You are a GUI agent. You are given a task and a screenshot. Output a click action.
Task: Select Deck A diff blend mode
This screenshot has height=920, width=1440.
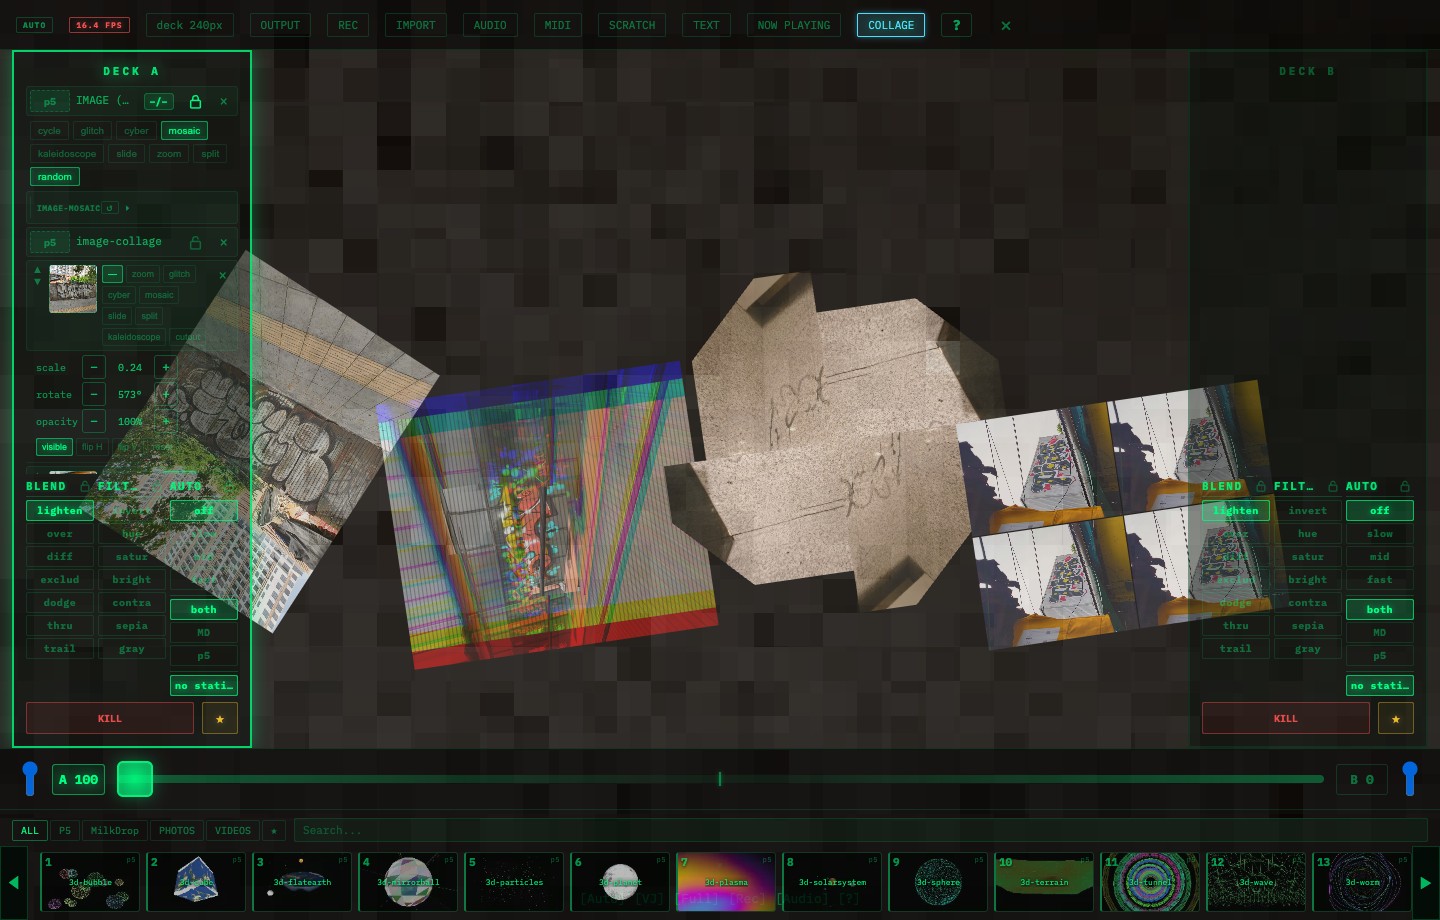60,557
